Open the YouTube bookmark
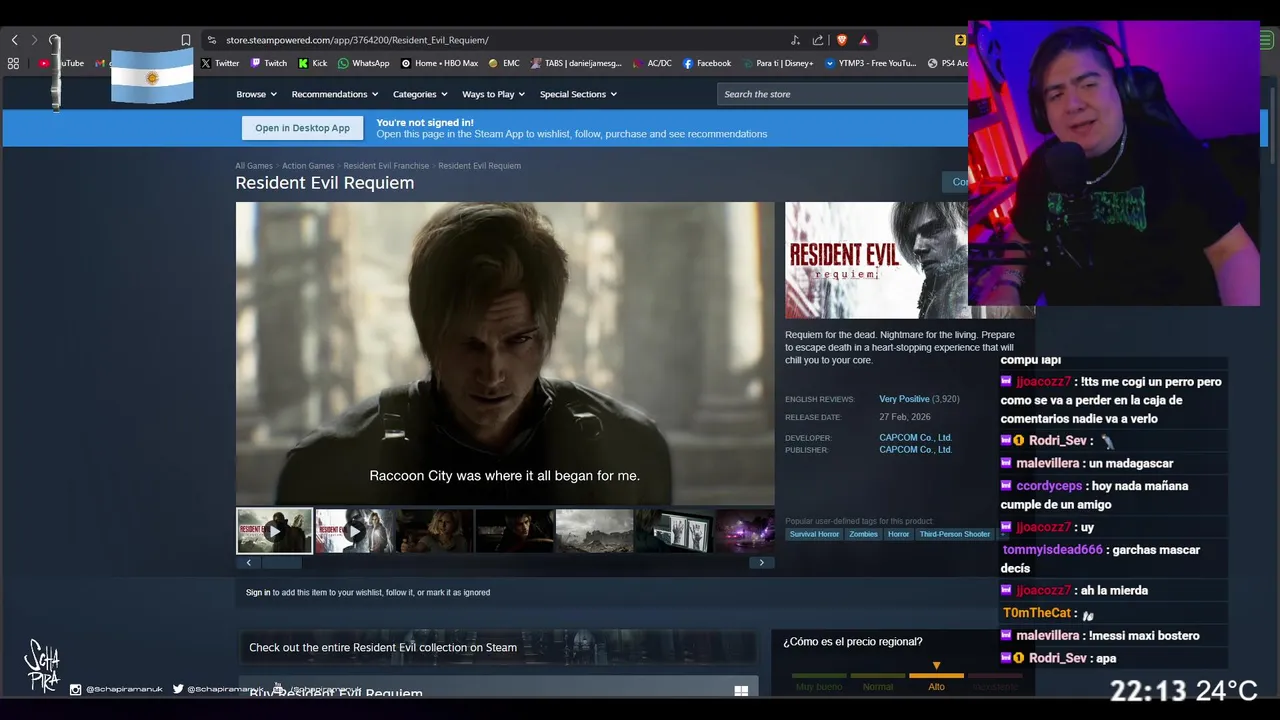Image resolution: width=1280 pixels, height=720 pixels. click(62, 63)
